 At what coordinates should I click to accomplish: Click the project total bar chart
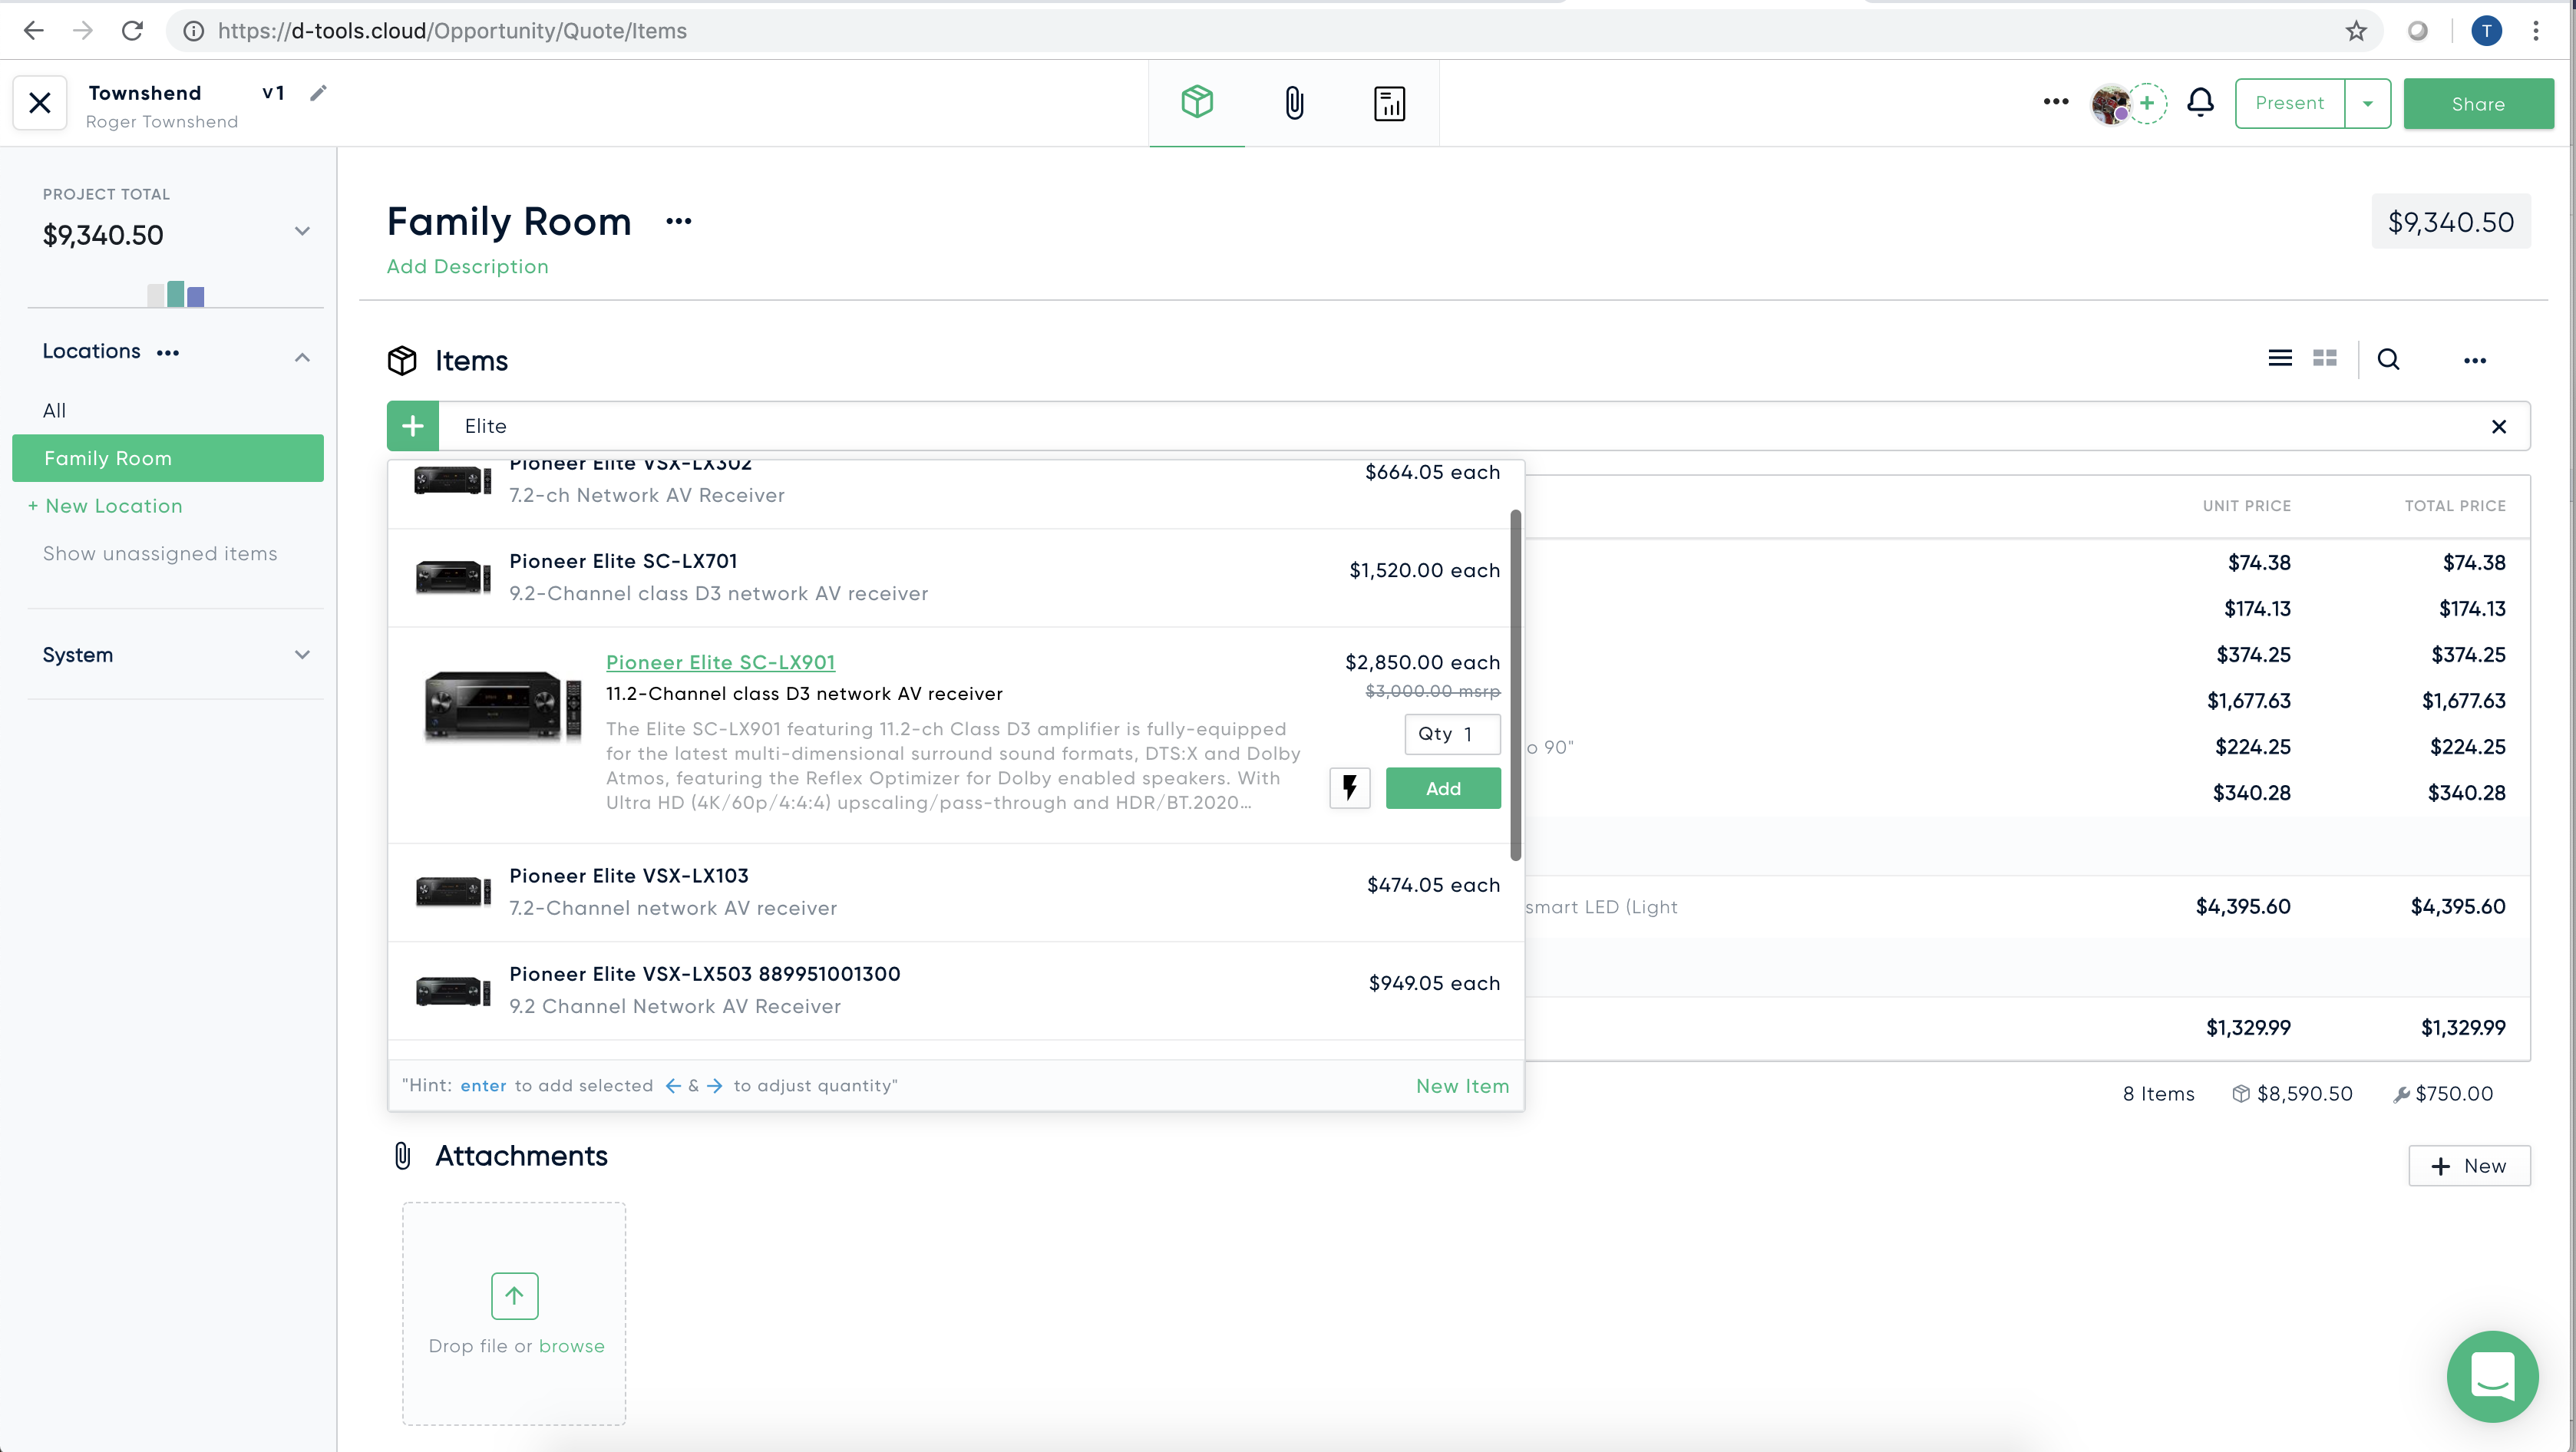176,294
